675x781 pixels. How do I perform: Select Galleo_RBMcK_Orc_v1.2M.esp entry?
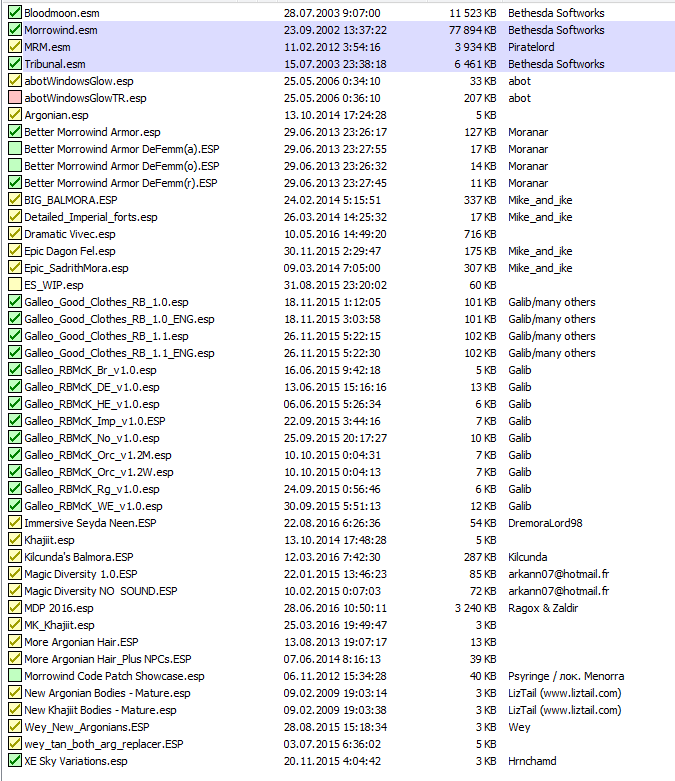click(98, 455)
